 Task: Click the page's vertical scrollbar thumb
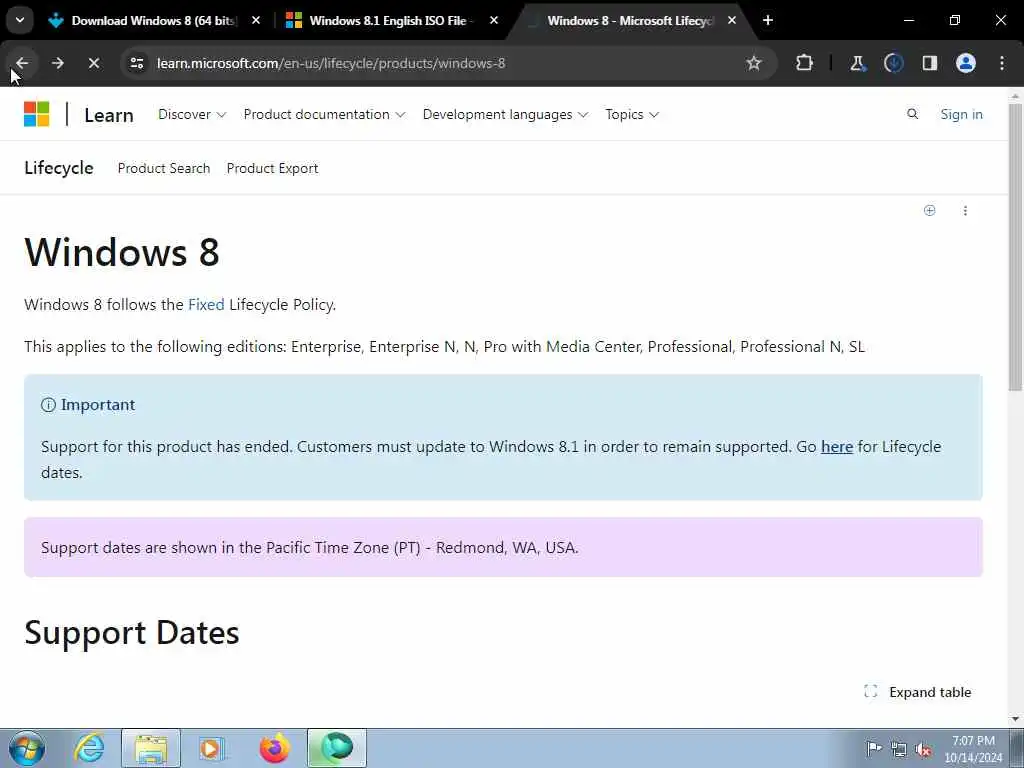(x=1015, y=247)
